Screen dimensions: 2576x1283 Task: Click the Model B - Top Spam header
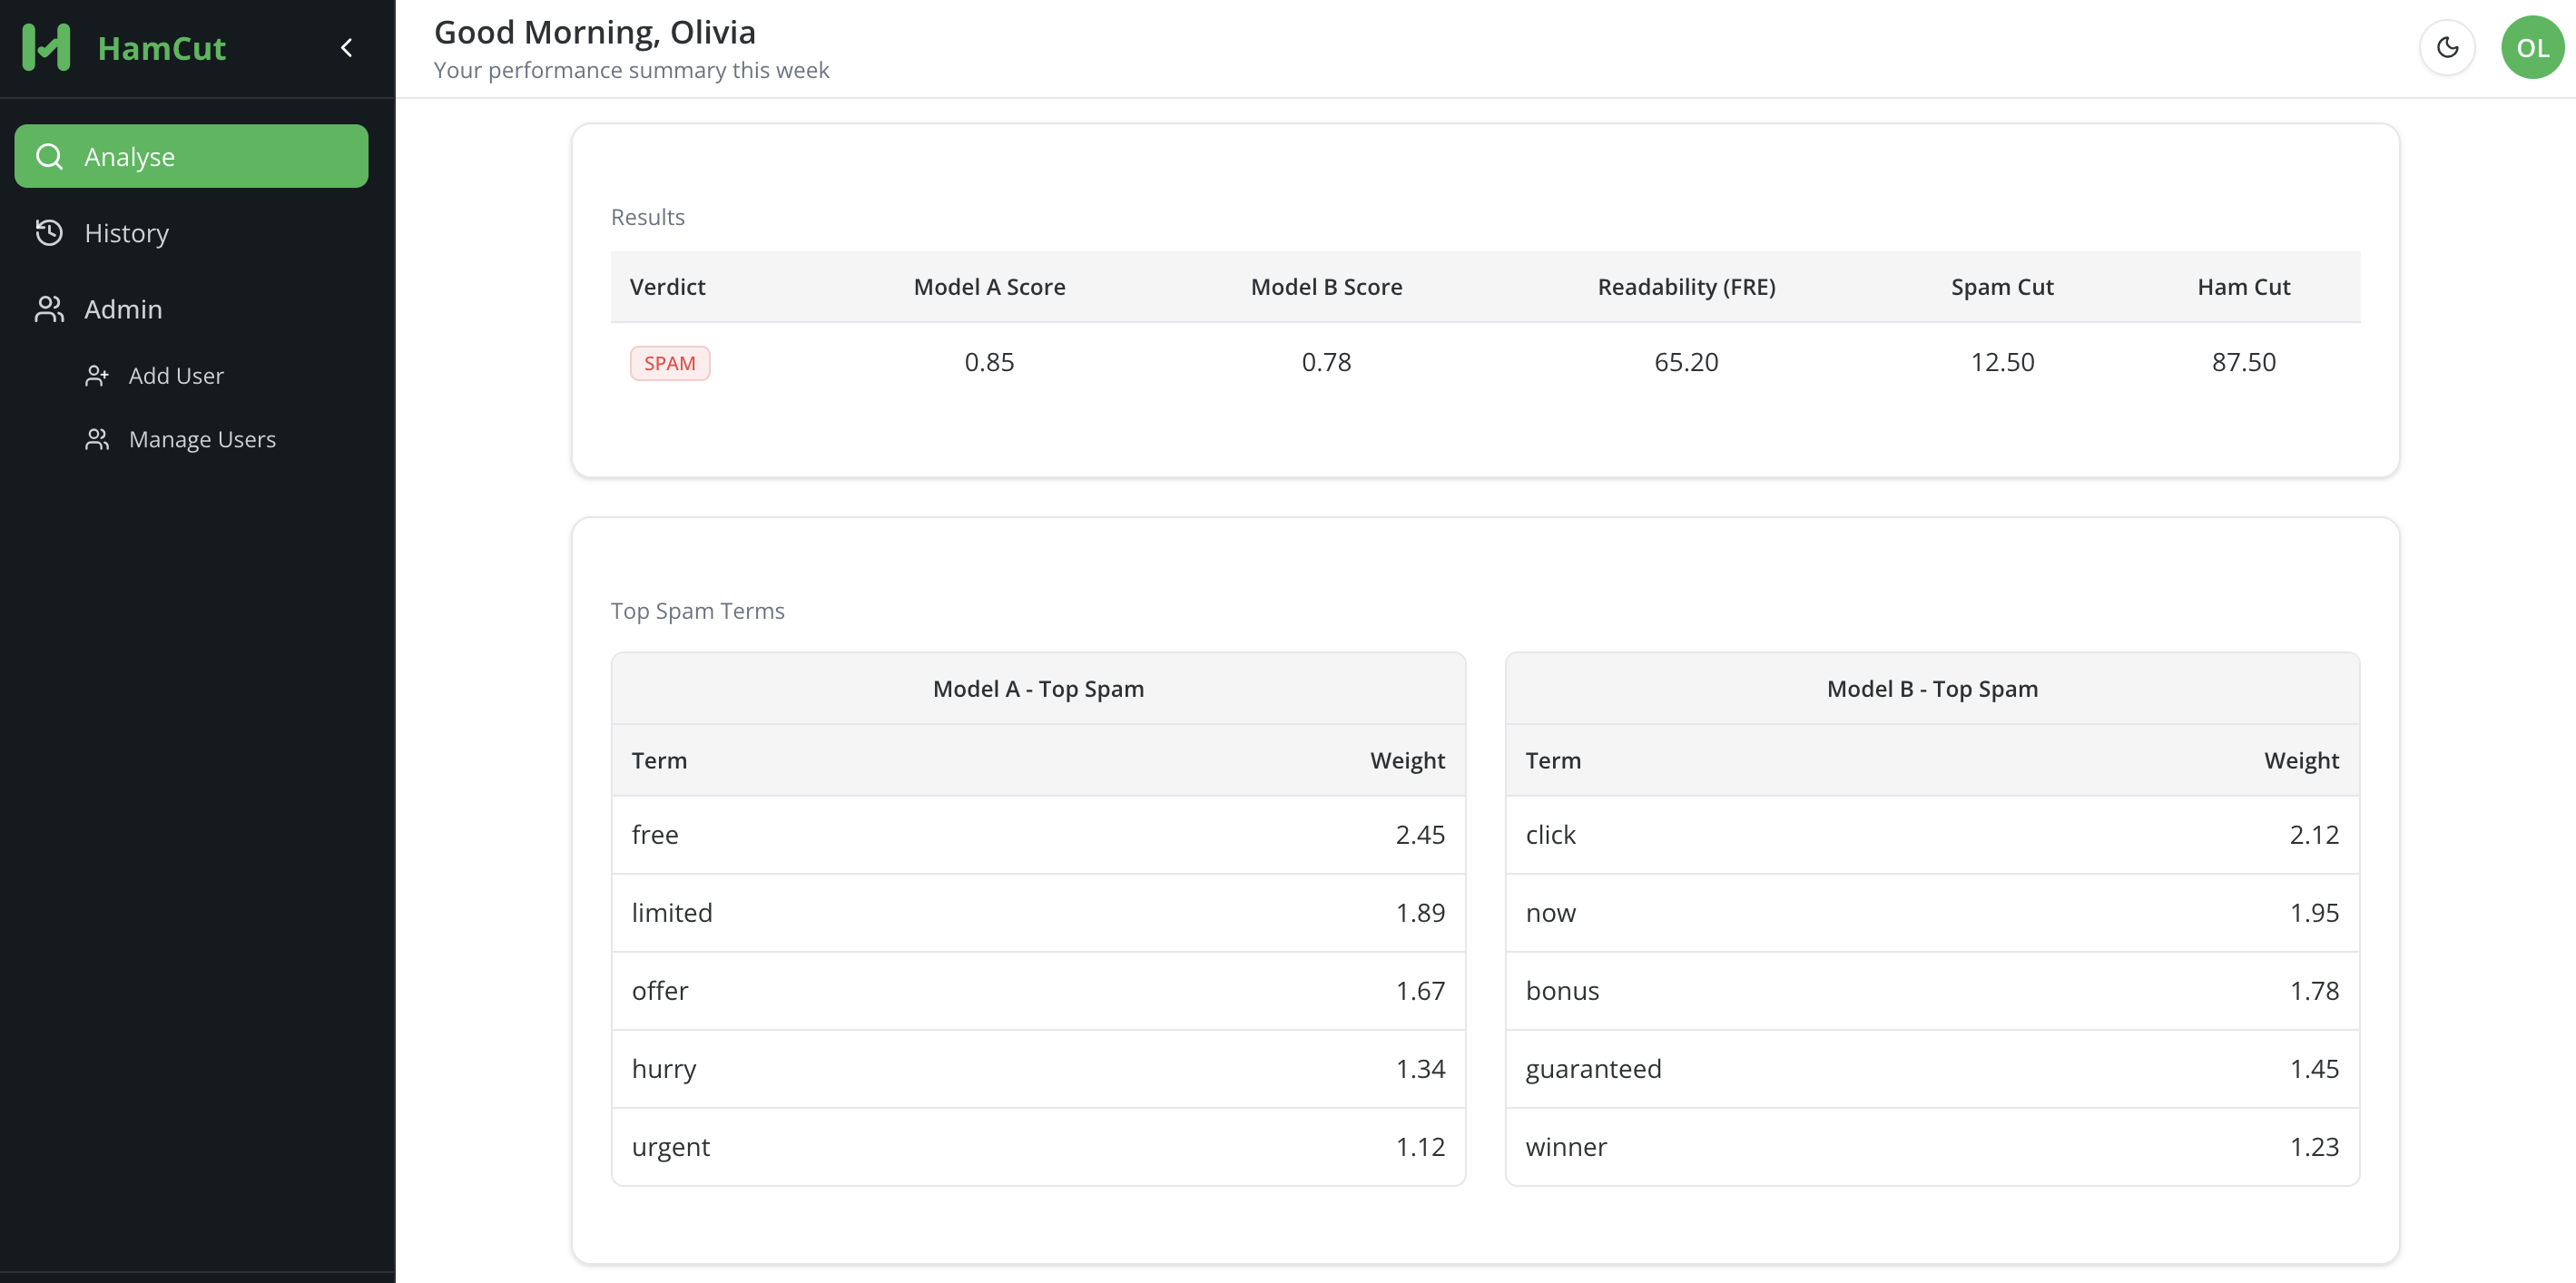pos(1930,689)
